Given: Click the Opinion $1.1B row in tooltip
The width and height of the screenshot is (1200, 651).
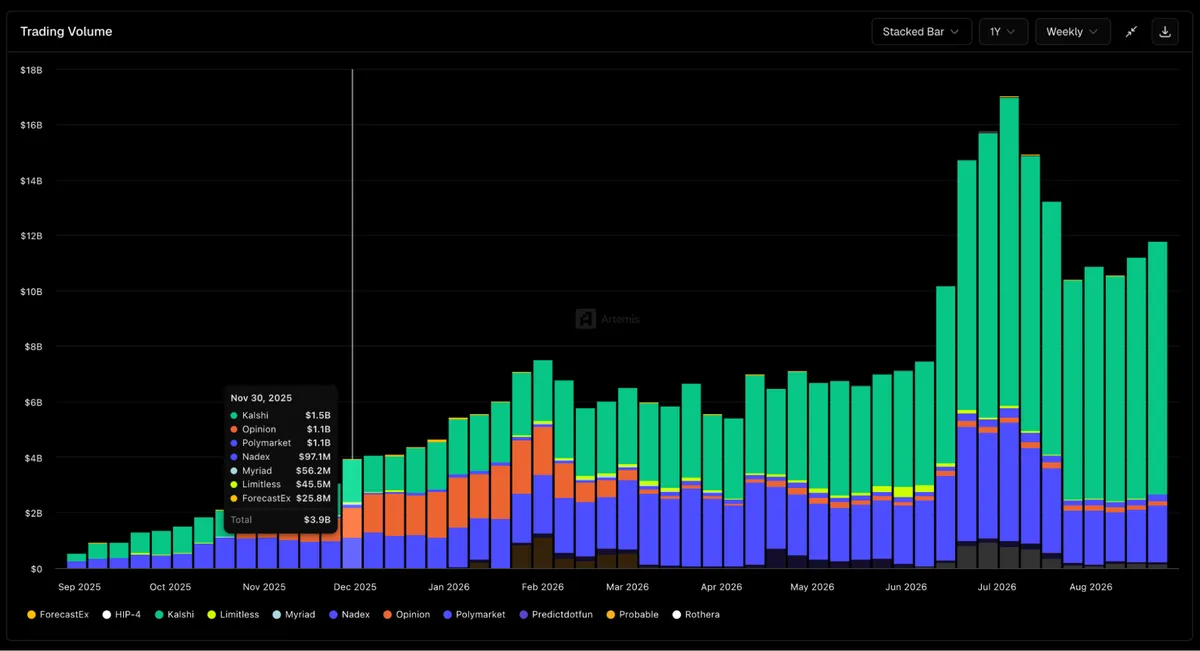Looking at the screenshot, I should (281, 429).
